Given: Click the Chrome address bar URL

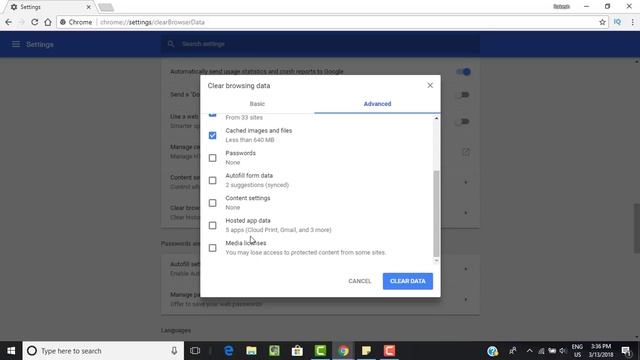Looking at the screenshot, I should click(x=152, y=22).
